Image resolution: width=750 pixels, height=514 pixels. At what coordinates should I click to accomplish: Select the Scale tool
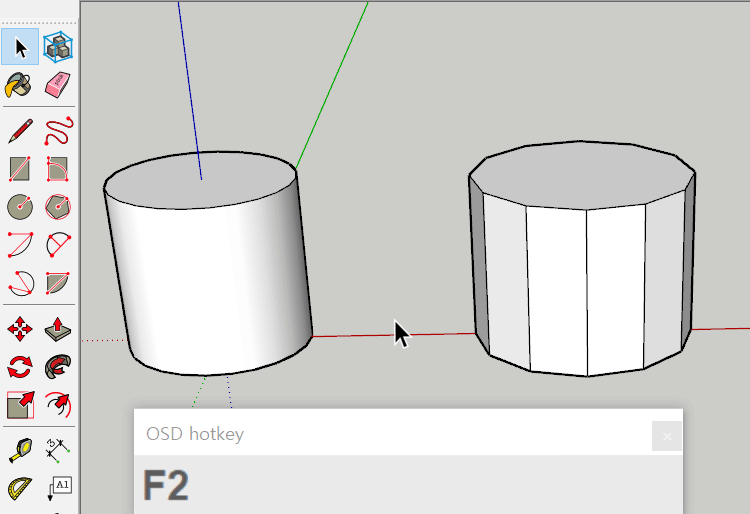(x=20, y=405)
